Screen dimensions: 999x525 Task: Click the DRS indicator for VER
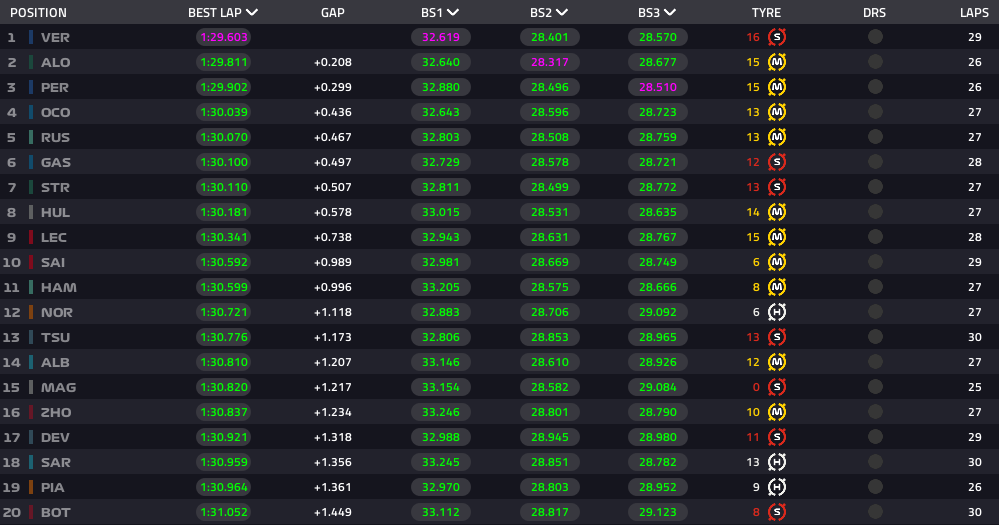[x=875, y=37]
